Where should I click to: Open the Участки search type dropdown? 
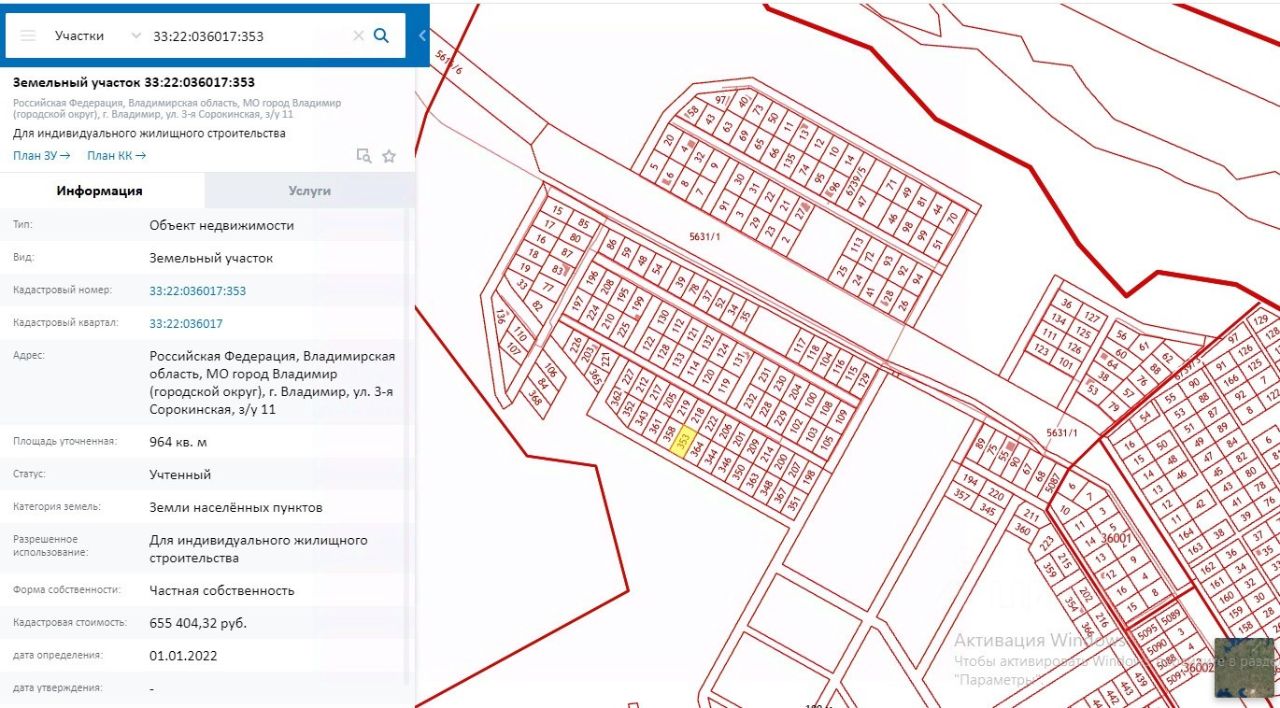pos(98,35)
